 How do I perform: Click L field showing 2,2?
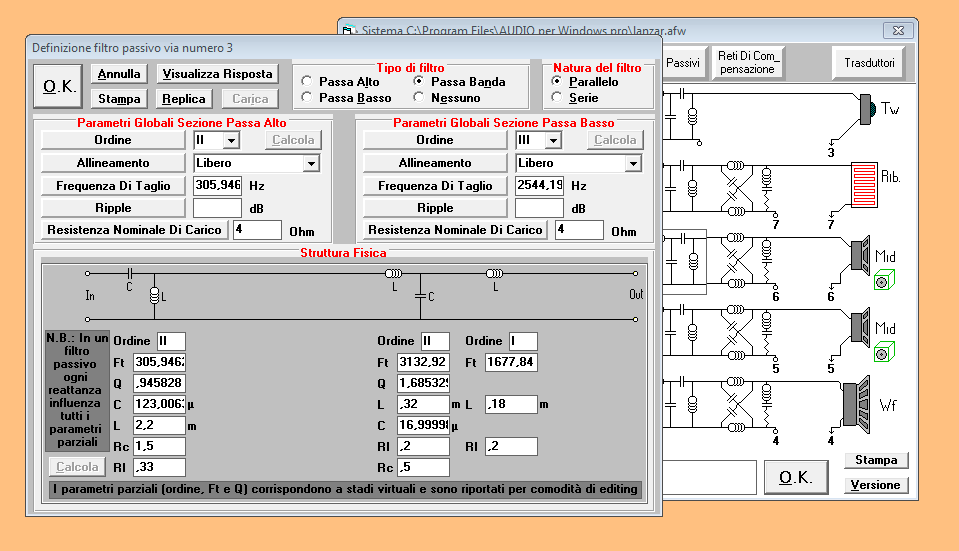click(x=159, y=425)
